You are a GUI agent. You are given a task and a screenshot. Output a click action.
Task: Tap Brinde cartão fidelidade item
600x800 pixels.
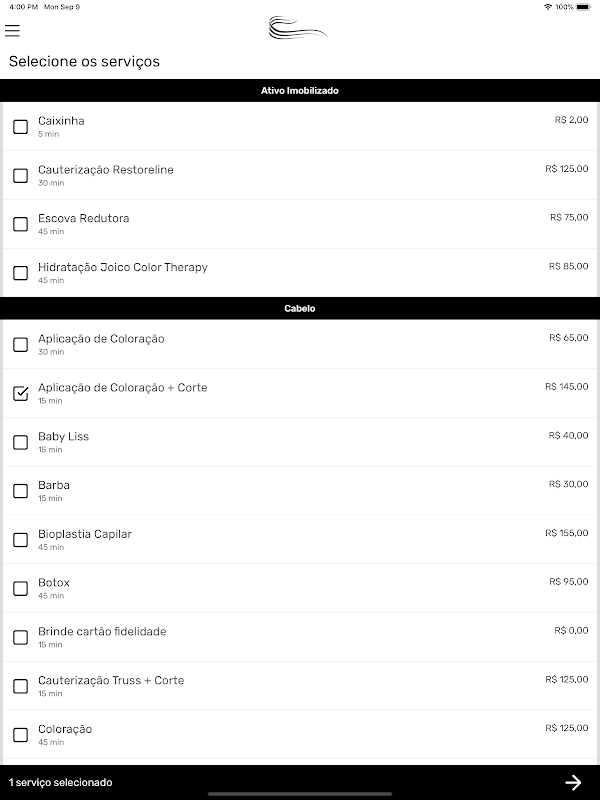tap(102, 632)
